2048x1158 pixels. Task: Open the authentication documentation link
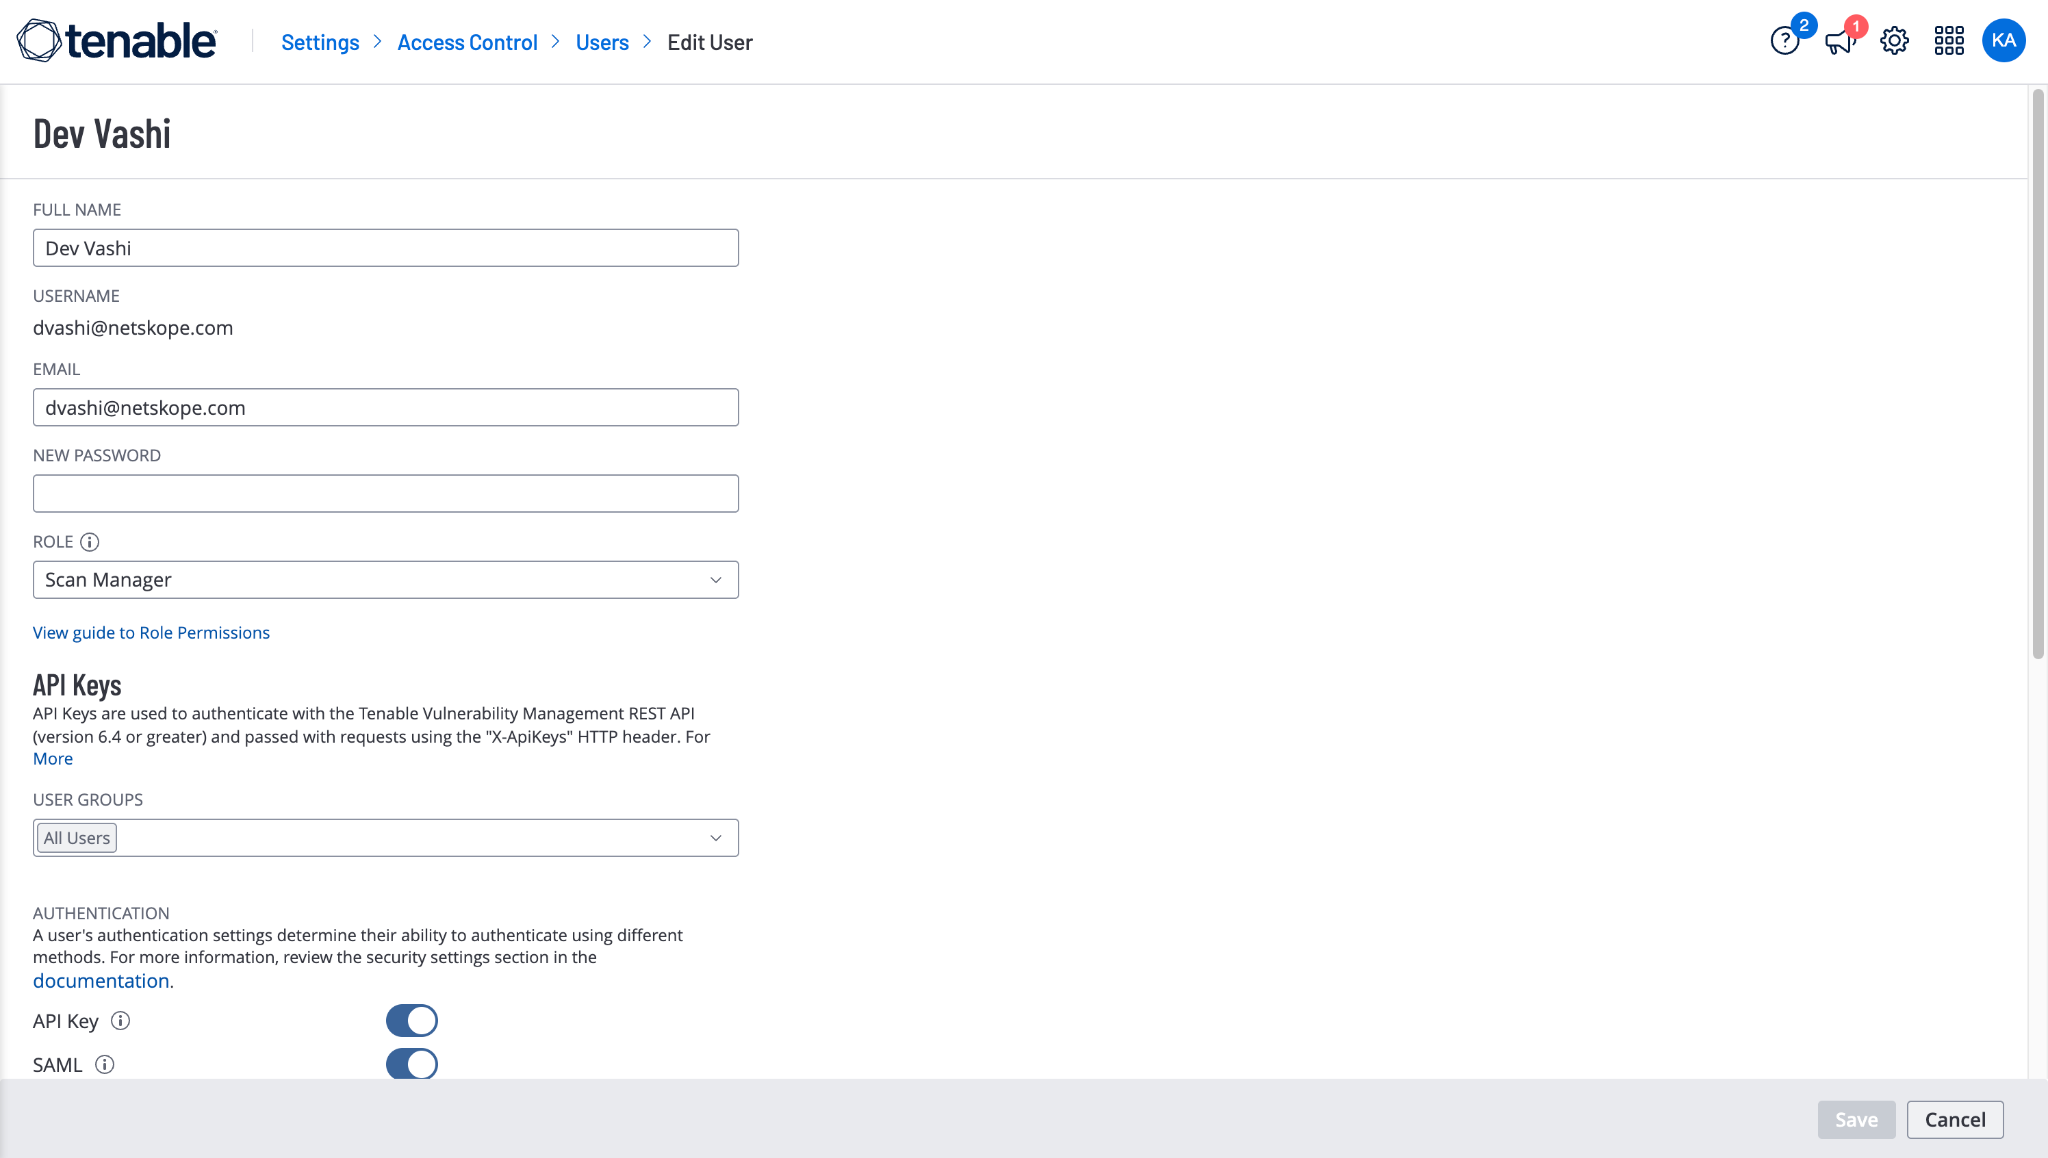click(x=101, y=981)
